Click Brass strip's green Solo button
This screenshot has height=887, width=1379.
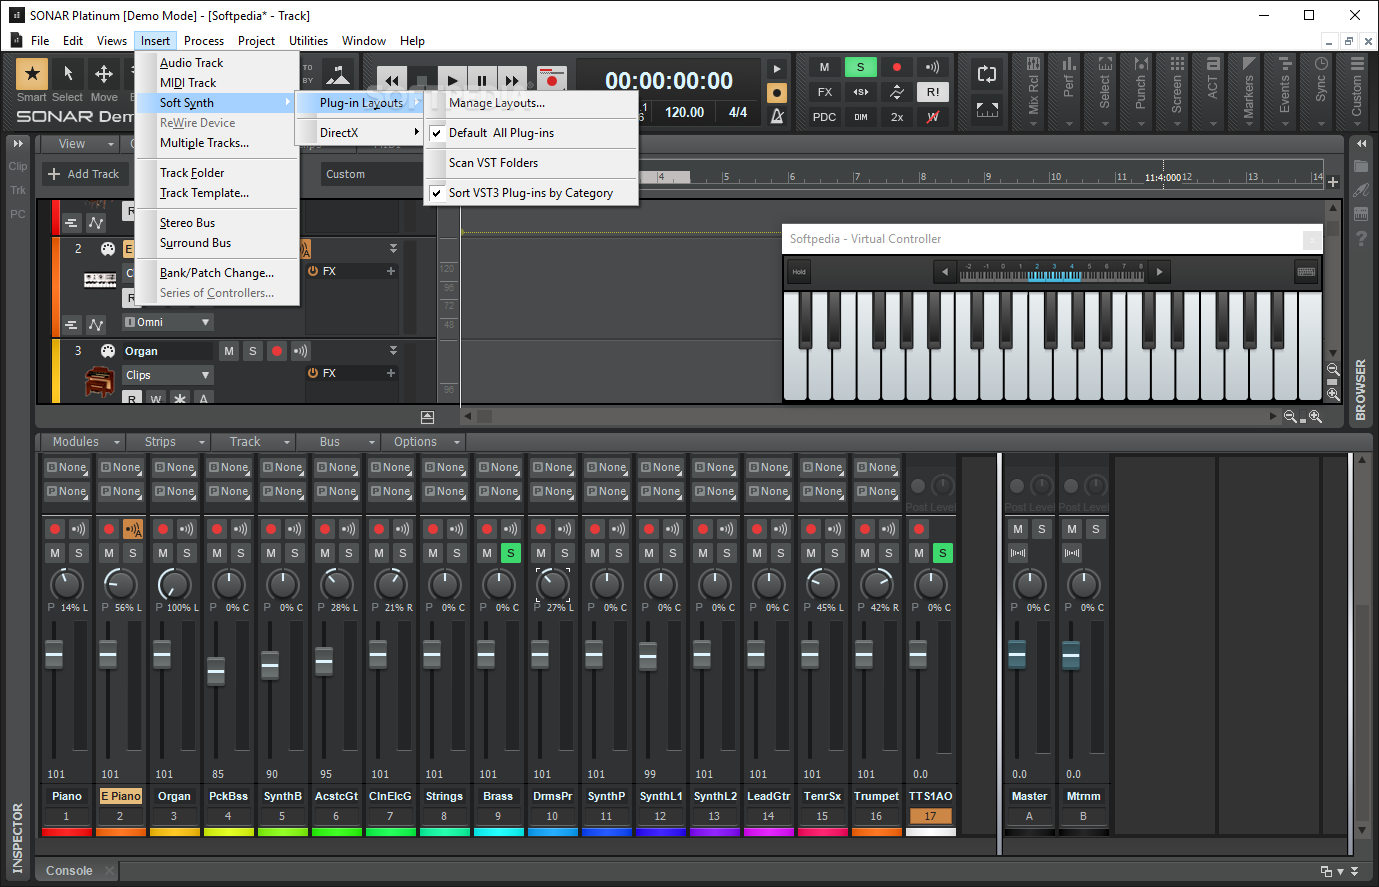tap(510, 553)
